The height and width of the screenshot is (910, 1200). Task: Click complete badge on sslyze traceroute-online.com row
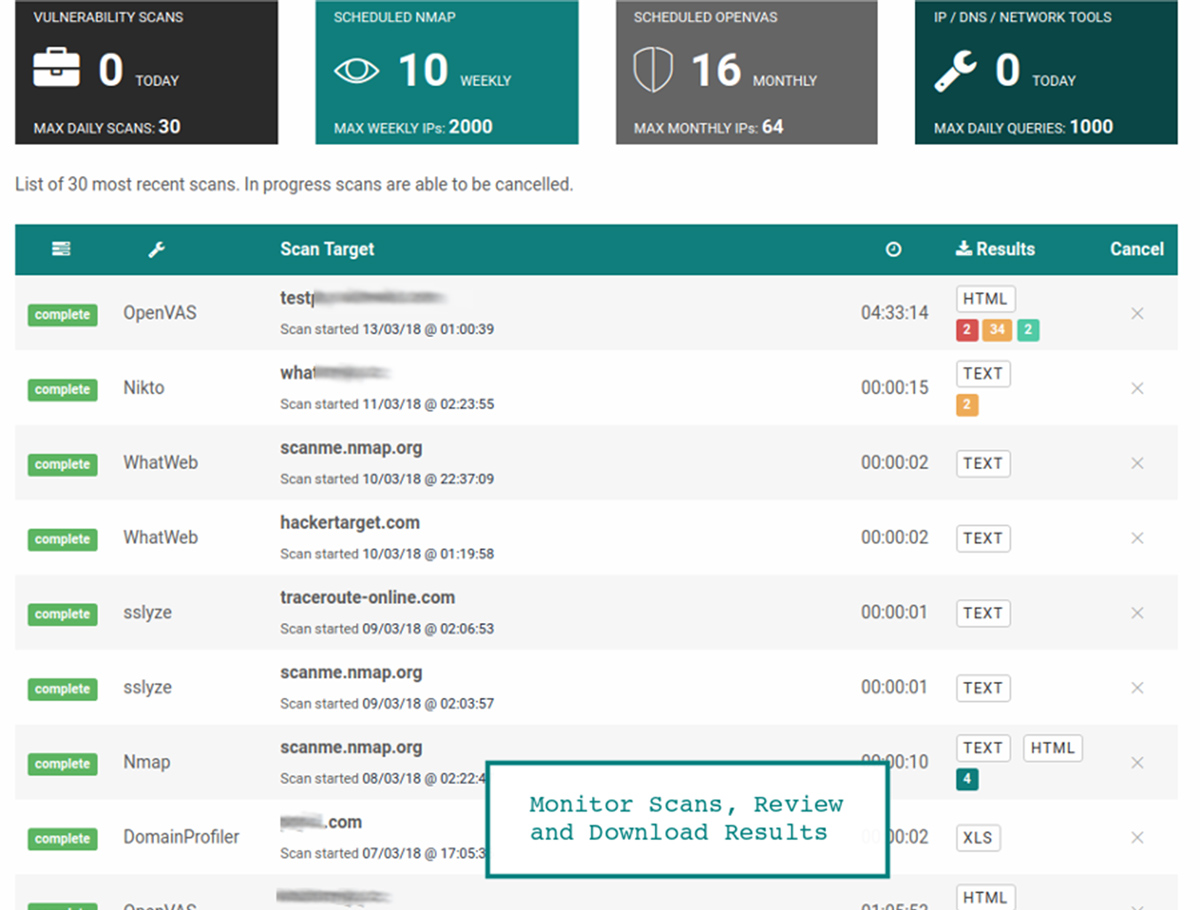point(62,614)
